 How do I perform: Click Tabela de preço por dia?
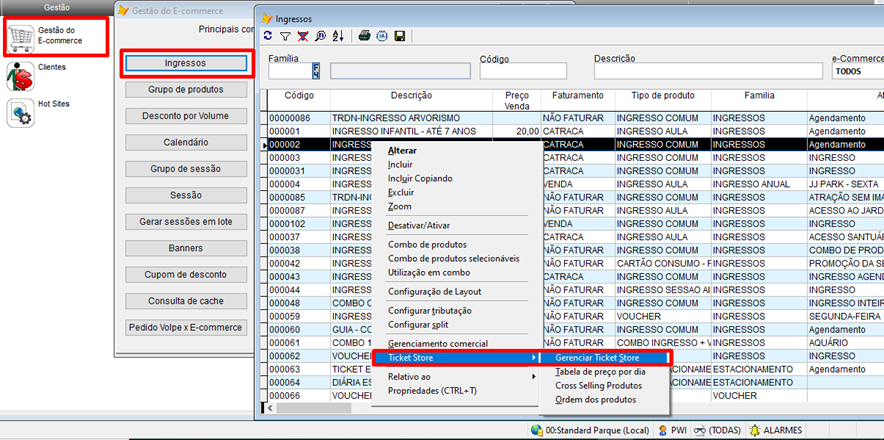point(600,371)
